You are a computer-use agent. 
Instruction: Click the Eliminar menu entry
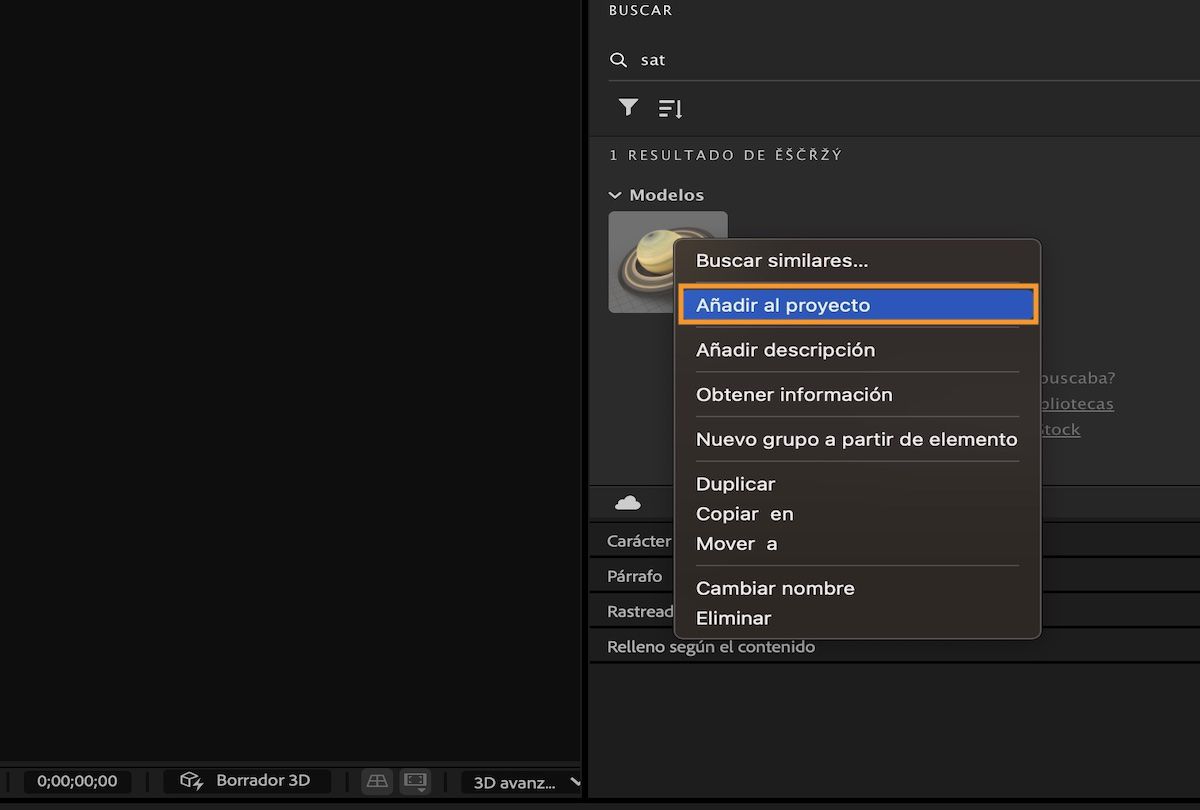click(x=733, y=618)
